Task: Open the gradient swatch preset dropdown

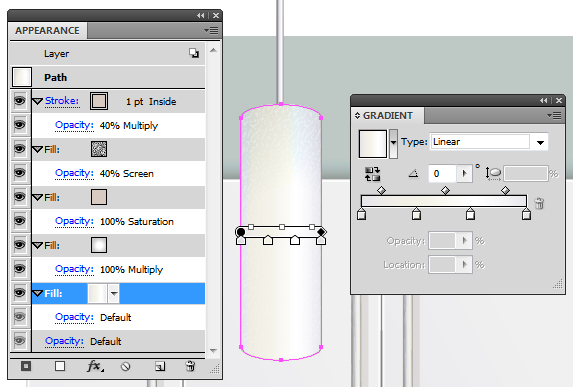Action: [x=393, y=143]
